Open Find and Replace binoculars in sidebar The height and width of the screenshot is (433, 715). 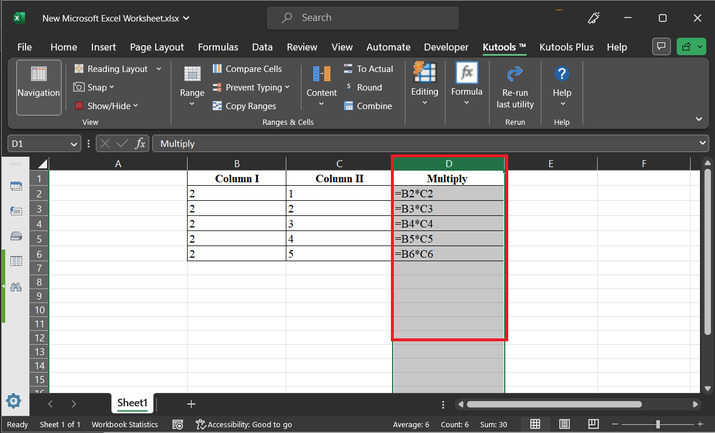pyautogui.click(x=16, y=287)
